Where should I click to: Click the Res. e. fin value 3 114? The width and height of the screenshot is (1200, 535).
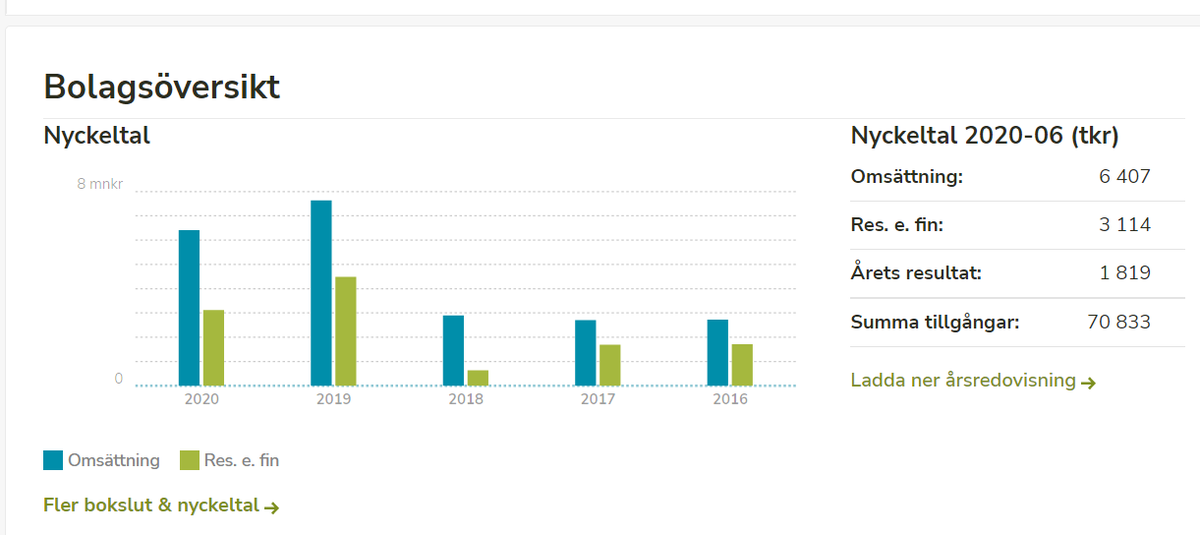click(1125, 225)
